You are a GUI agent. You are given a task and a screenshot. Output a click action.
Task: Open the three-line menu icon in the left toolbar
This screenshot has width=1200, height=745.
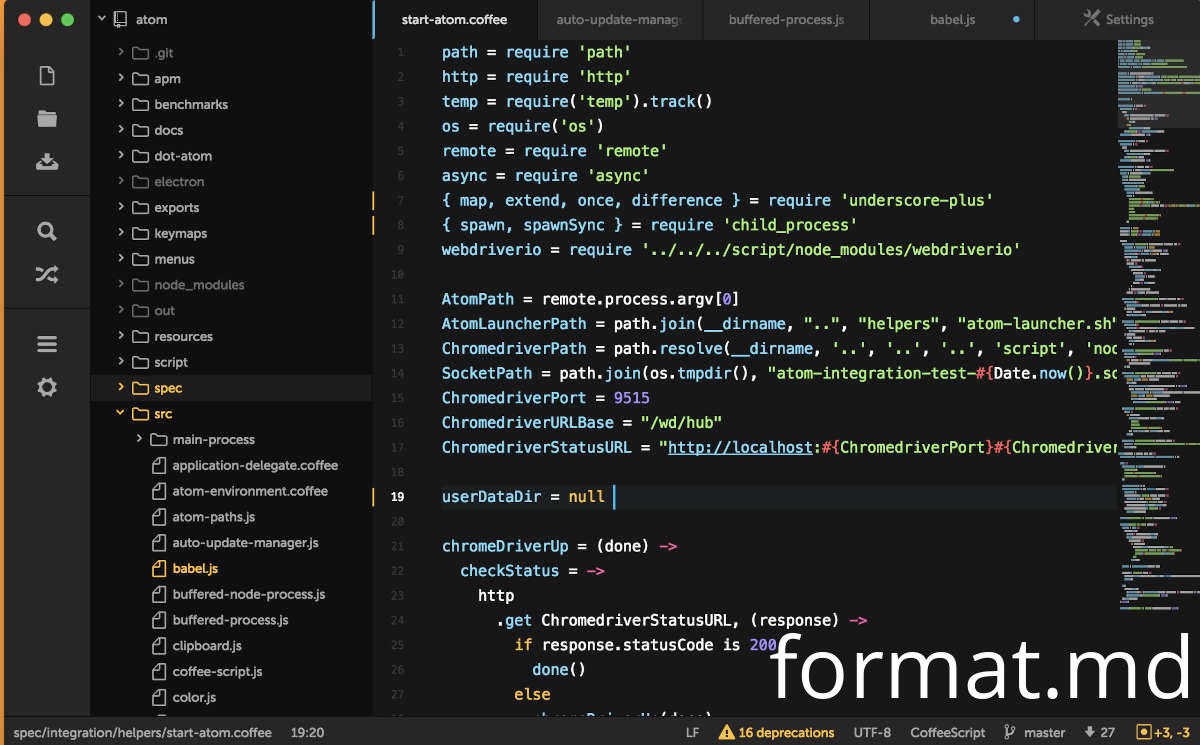(46, 344)
